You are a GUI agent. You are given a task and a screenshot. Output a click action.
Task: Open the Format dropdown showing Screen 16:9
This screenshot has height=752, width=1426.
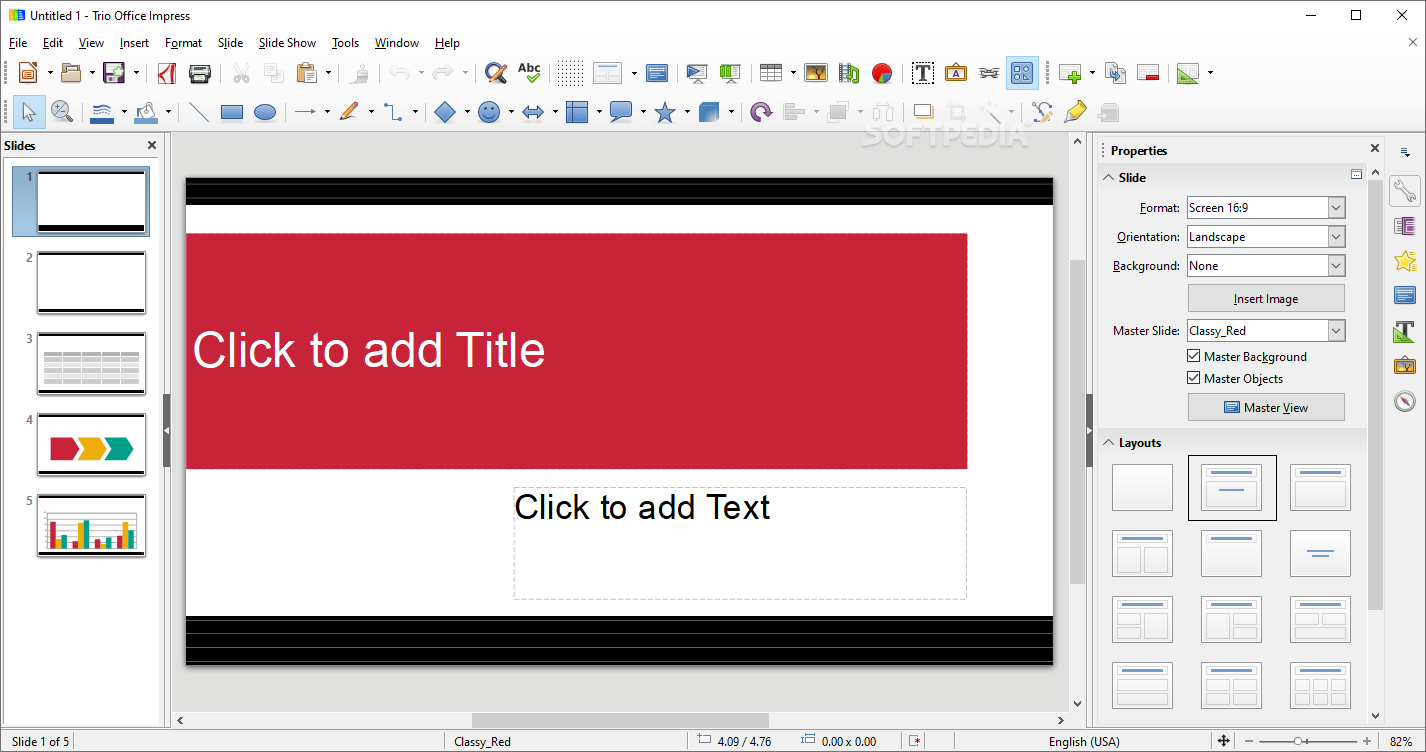tap(1266, 208)
